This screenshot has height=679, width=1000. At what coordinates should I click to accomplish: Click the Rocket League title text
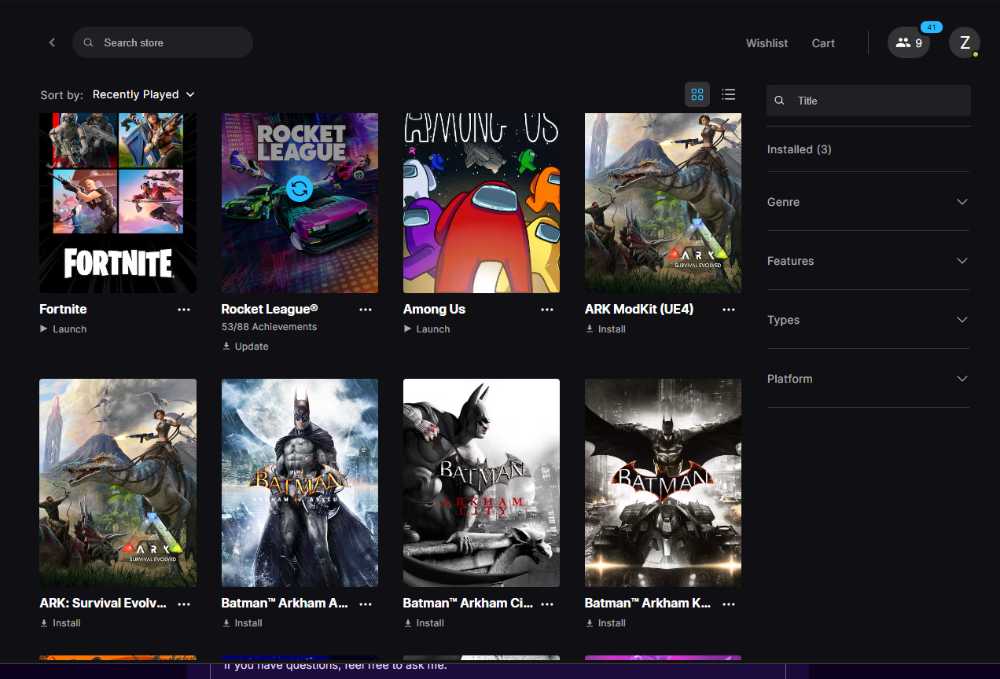coord(270,309)
